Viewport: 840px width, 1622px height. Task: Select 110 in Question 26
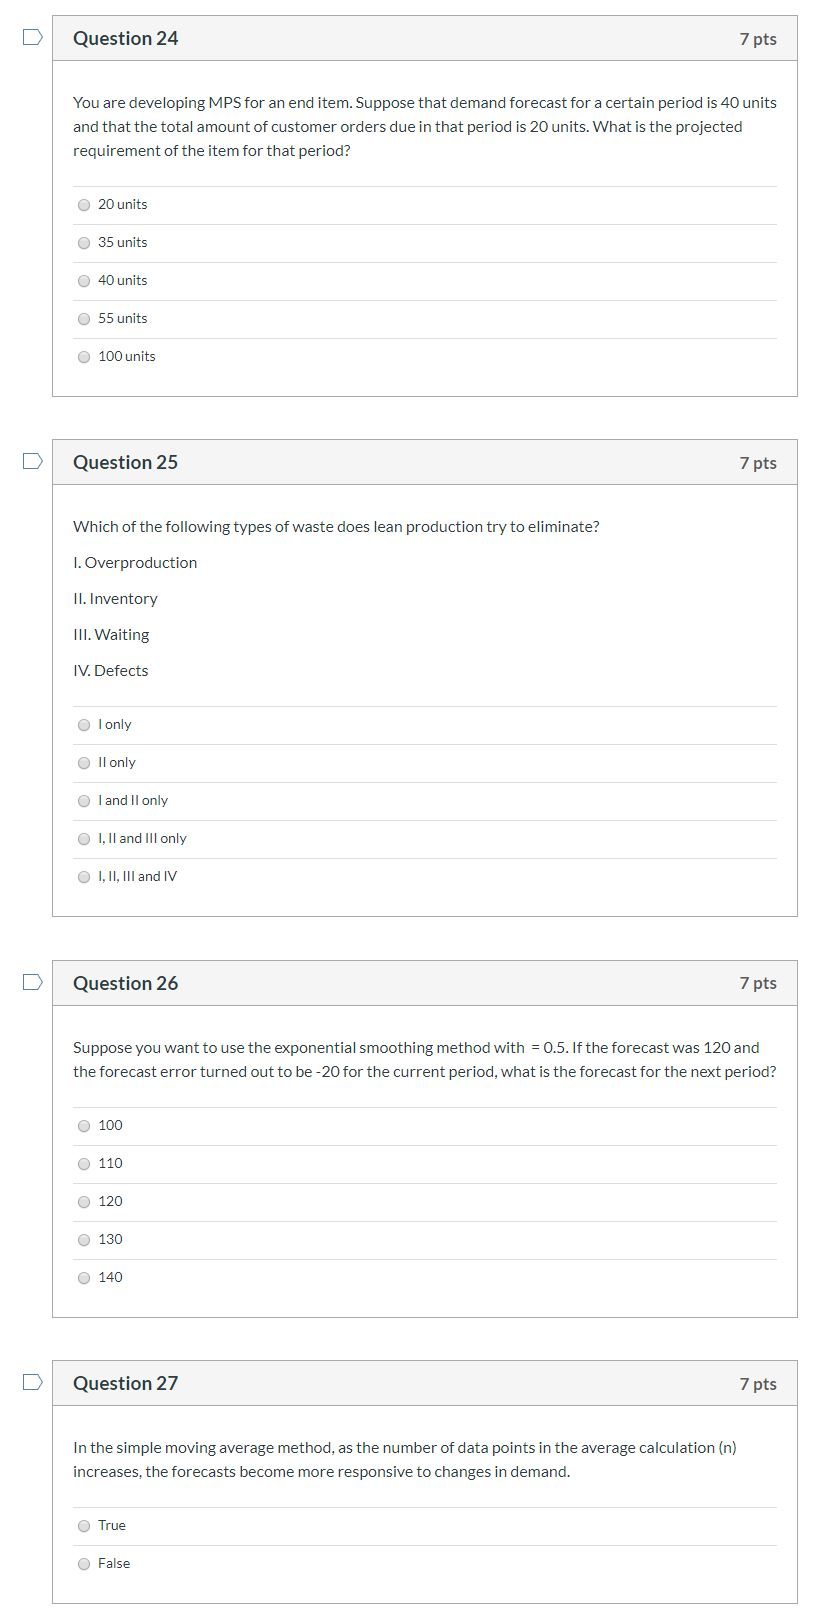84,1163
